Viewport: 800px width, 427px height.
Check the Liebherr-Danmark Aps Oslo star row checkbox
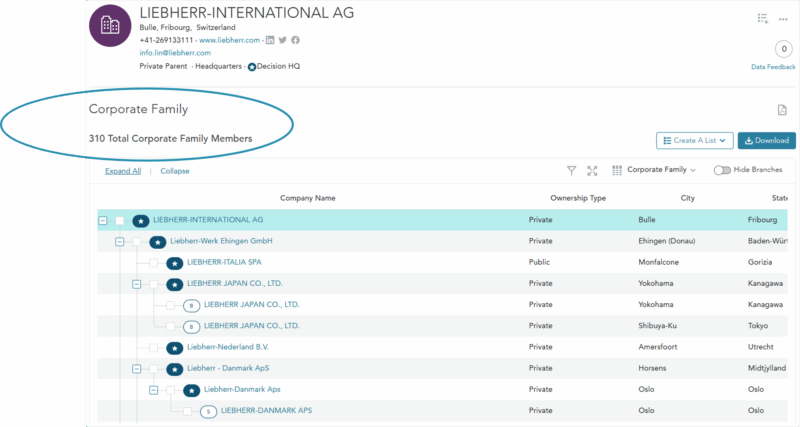click(170, 390)
